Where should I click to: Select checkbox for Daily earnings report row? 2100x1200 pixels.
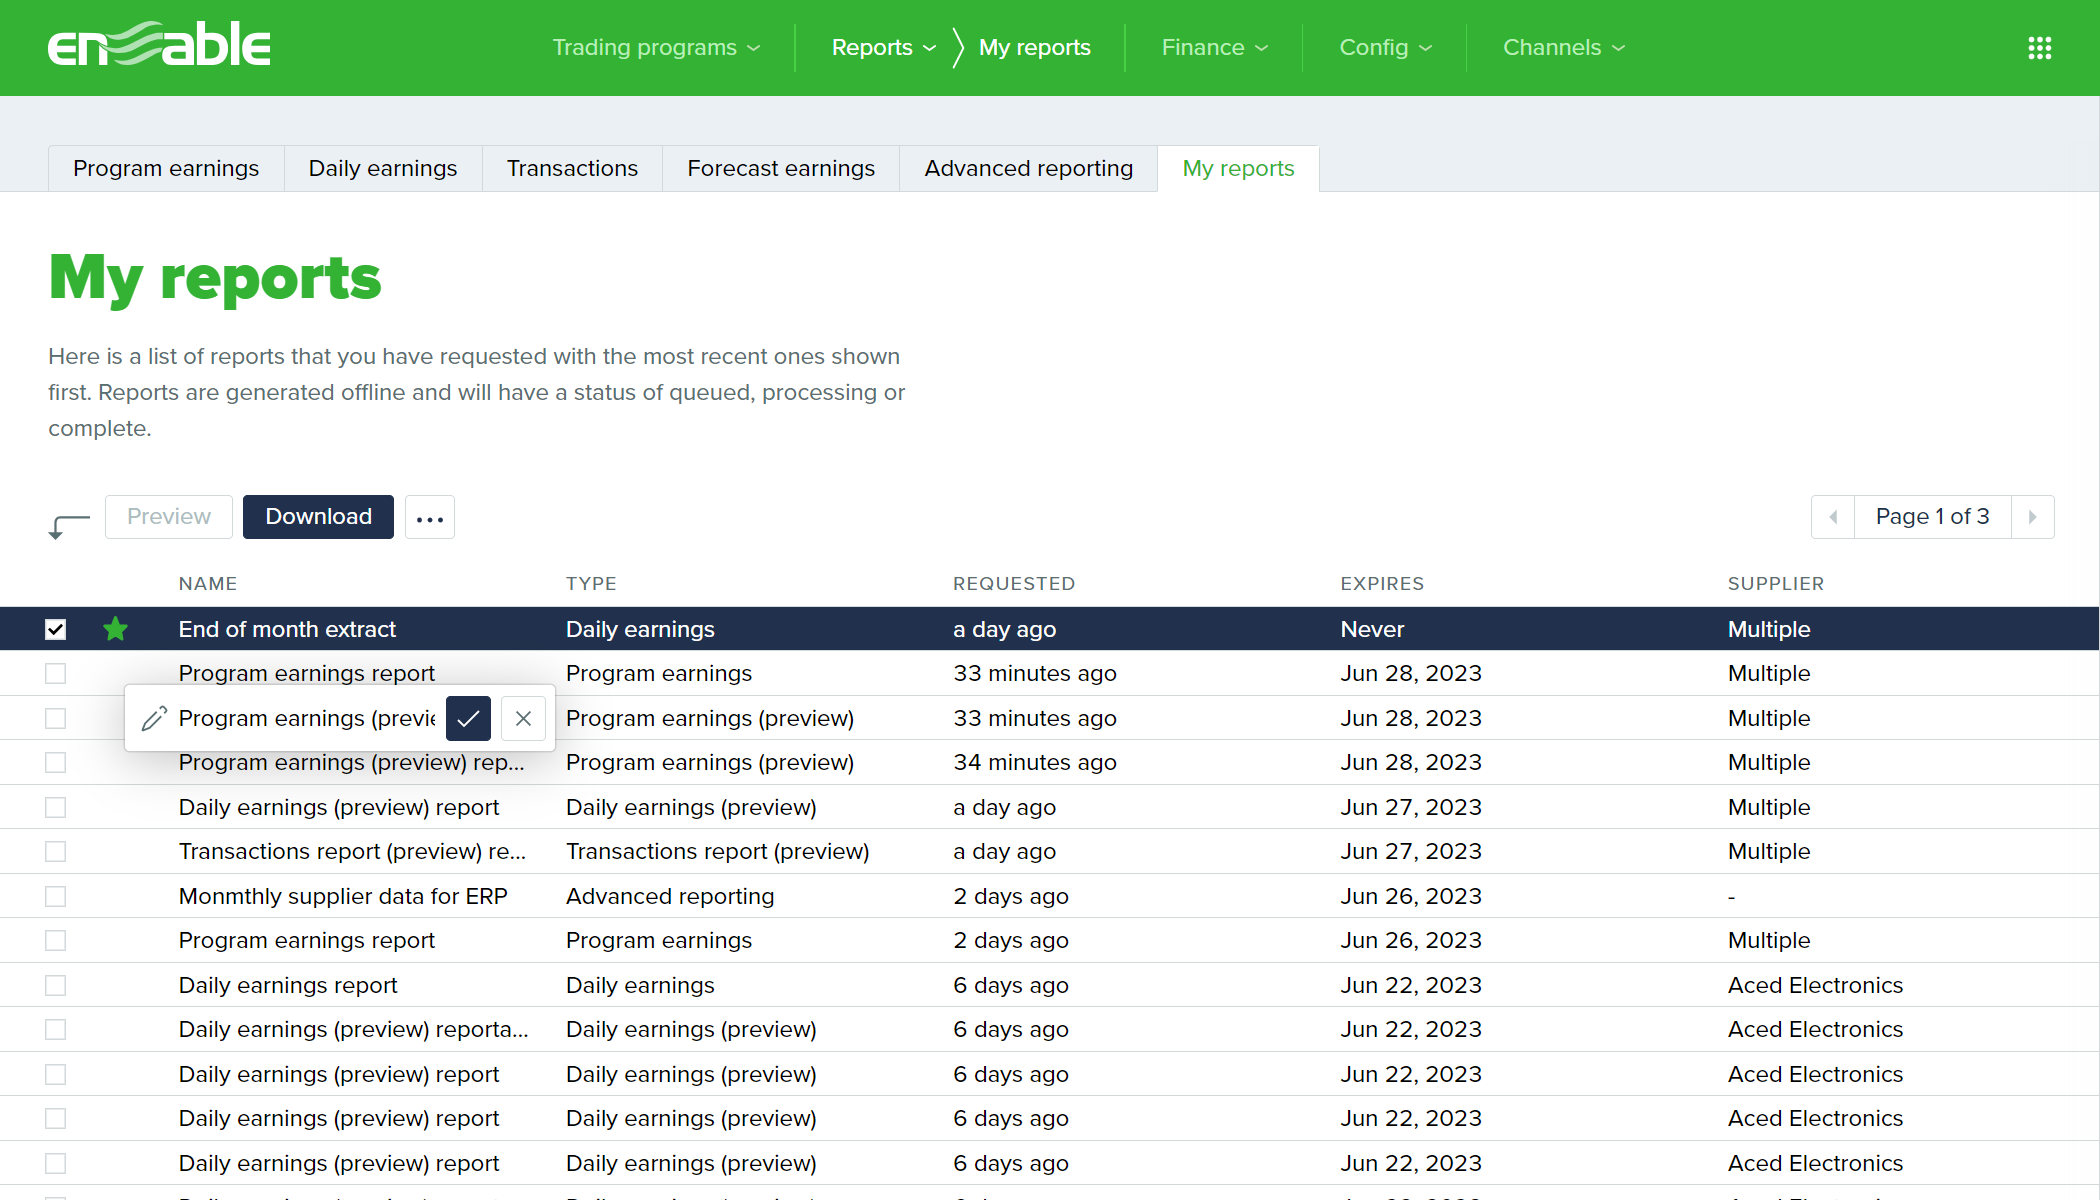click(x=56, y=985)
